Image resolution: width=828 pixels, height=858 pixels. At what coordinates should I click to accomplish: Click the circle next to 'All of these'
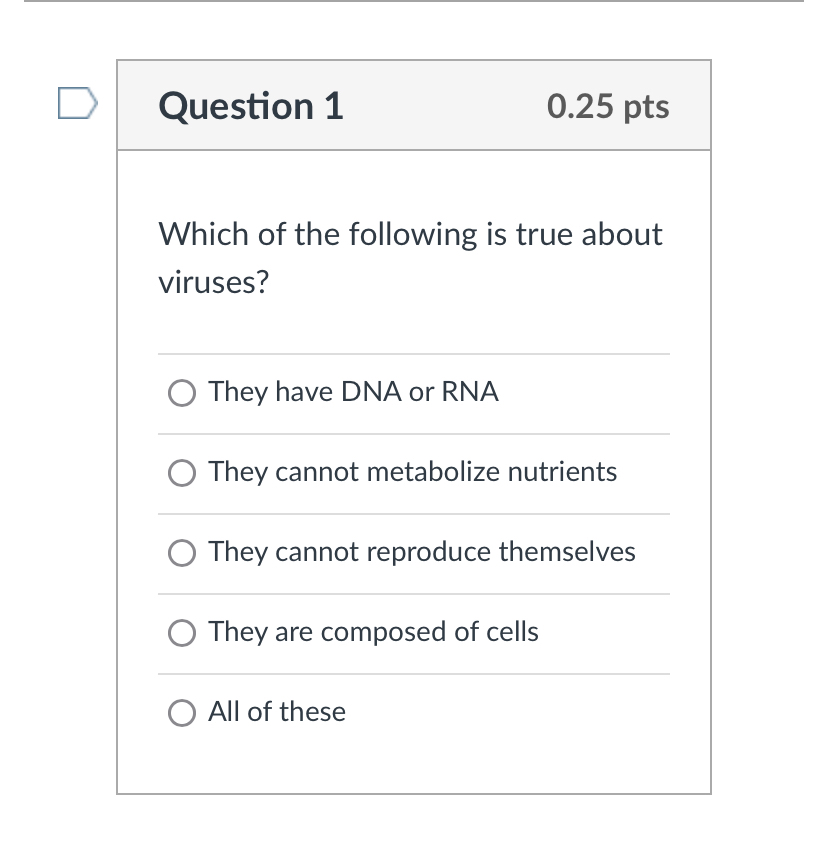click(x=182, y=712)
